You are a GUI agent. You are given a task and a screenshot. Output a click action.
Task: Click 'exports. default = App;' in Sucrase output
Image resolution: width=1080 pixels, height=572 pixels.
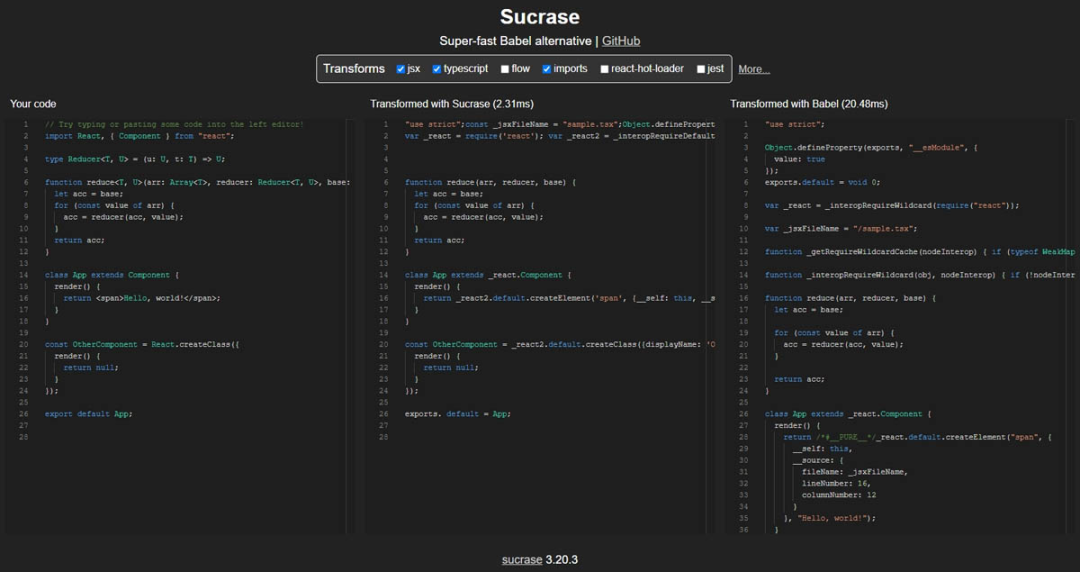point(458,414)
